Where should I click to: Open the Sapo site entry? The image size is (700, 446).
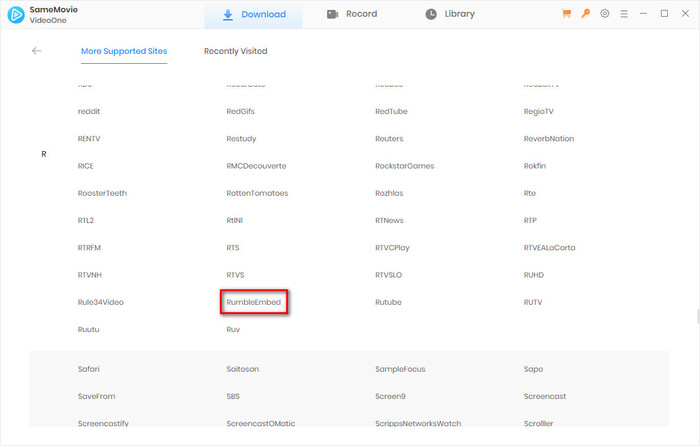click(533, 369)
